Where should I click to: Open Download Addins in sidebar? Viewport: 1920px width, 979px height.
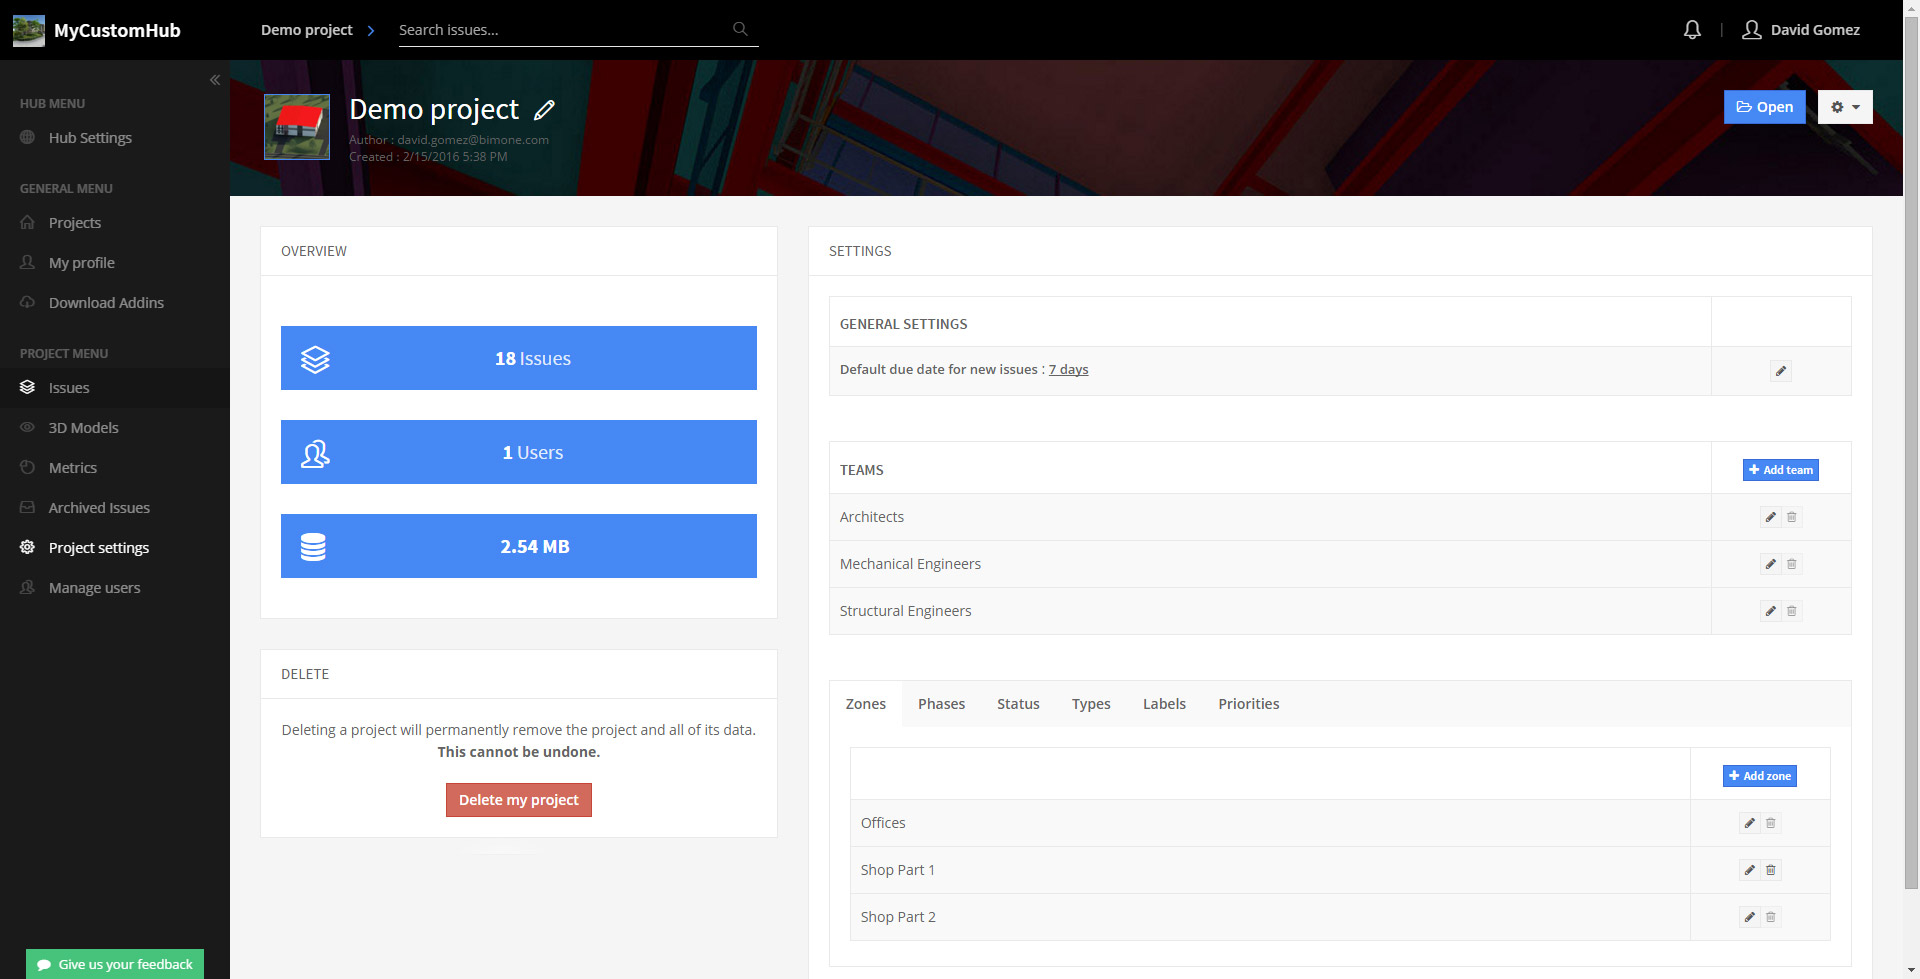click(x=115, y=303)
